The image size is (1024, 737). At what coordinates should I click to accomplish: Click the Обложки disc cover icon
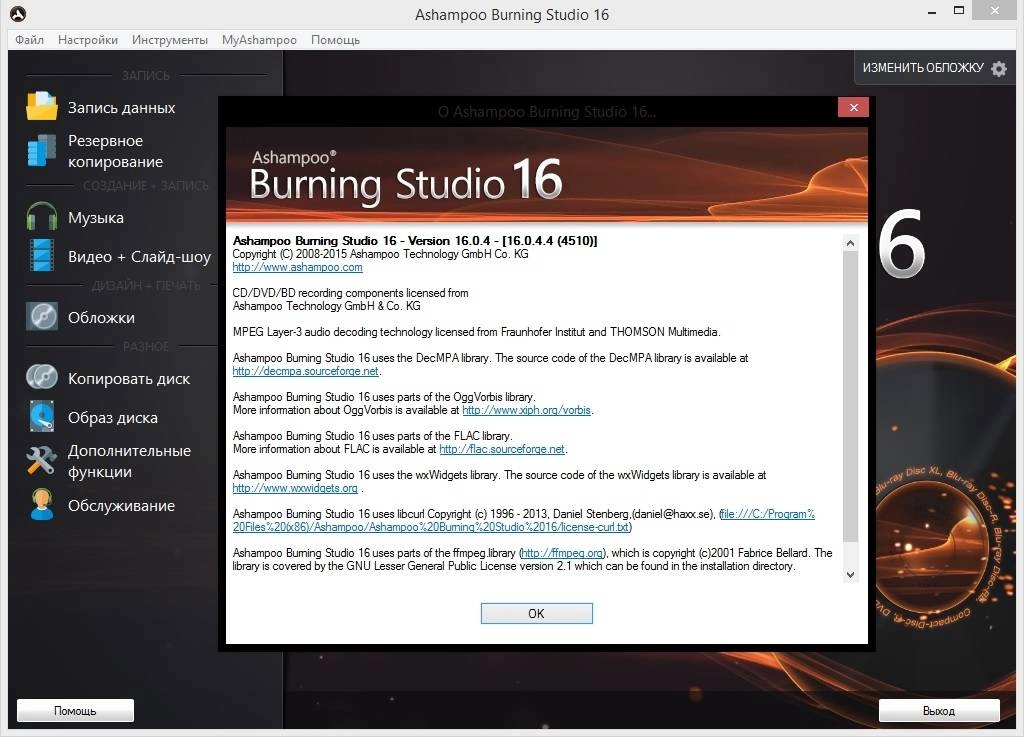point(42,317)
